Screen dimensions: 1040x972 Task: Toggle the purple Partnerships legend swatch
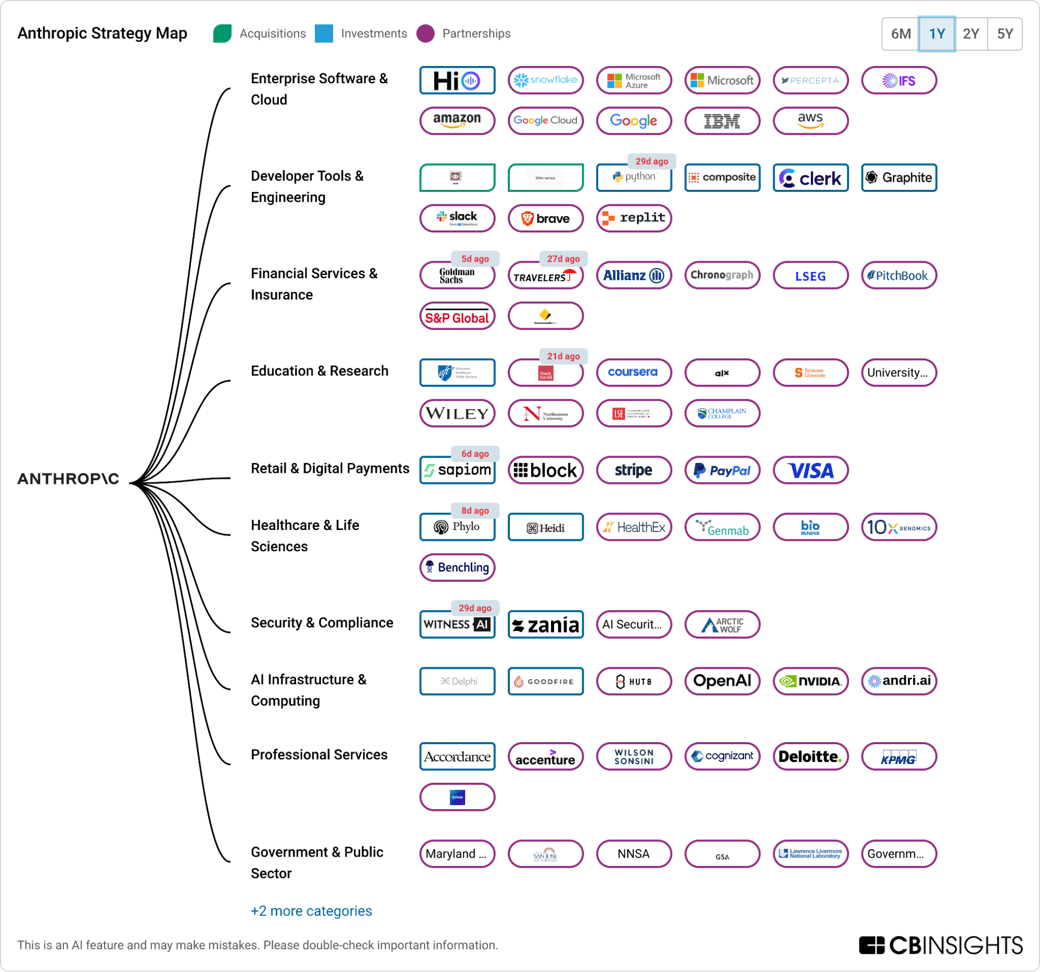point(426,34)
